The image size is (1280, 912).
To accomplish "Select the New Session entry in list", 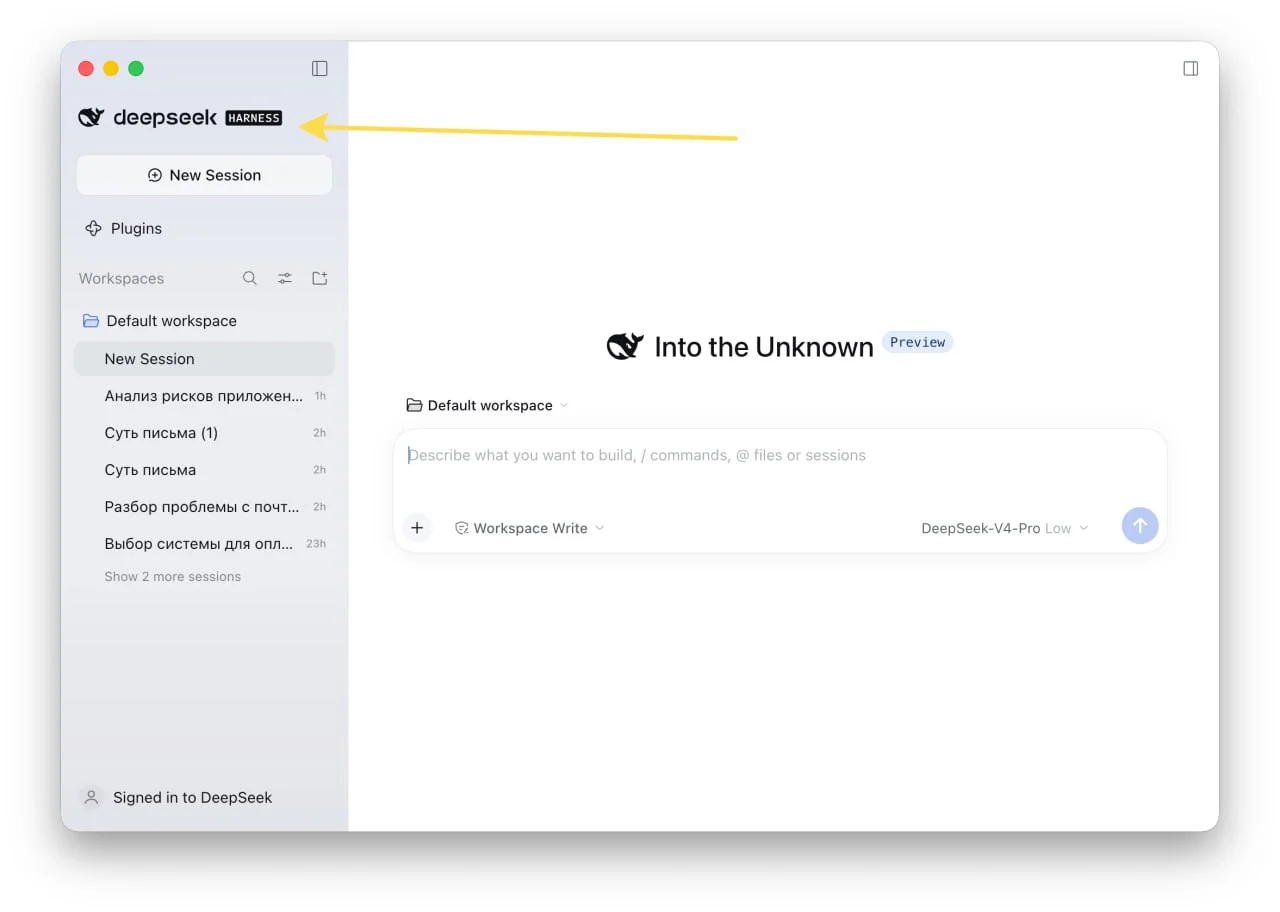I will pos(204,359).
